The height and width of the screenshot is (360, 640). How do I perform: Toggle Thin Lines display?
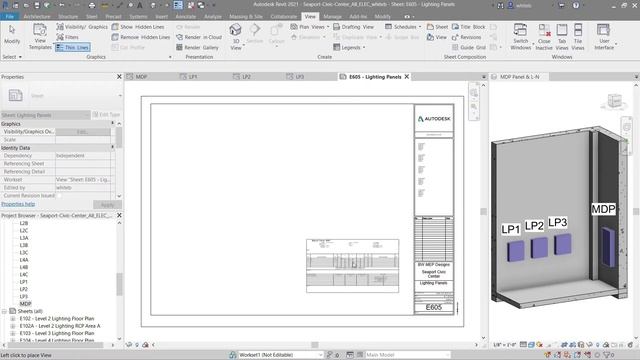point(72,47)
